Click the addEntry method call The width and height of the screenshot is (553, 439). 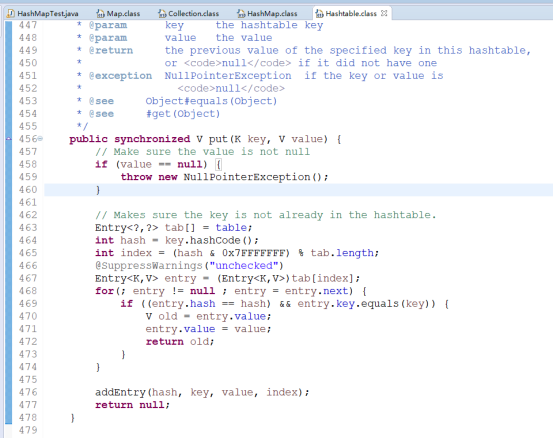[x=120, y=392]
